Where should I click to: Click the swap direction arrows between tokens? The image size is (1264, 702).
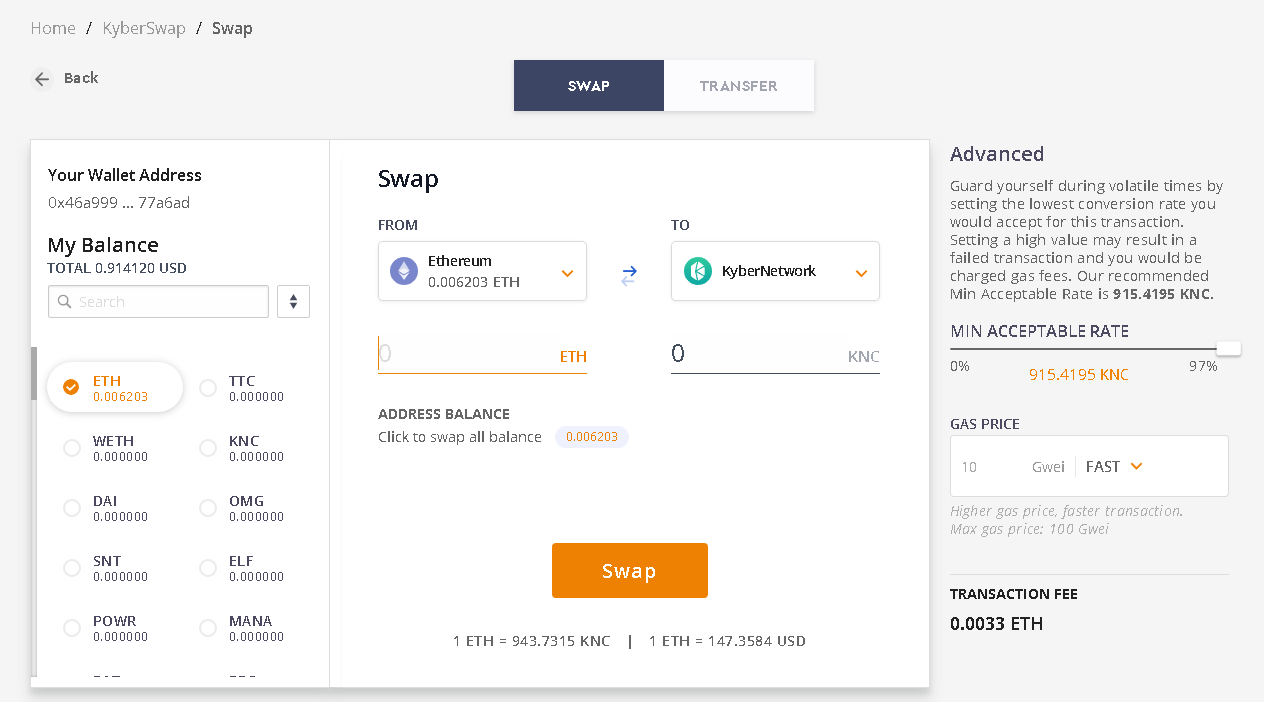click(x=629, y=271)
